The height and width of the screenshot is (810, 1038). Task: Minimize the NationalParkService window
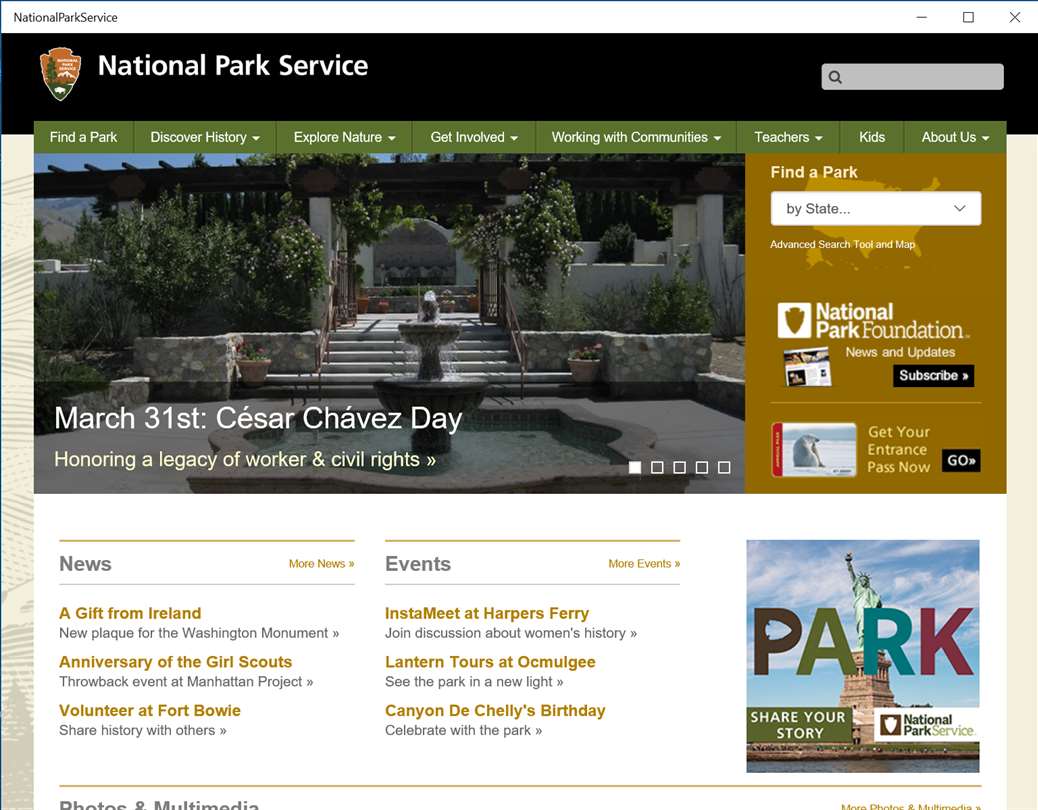click(x=921, y=17)
